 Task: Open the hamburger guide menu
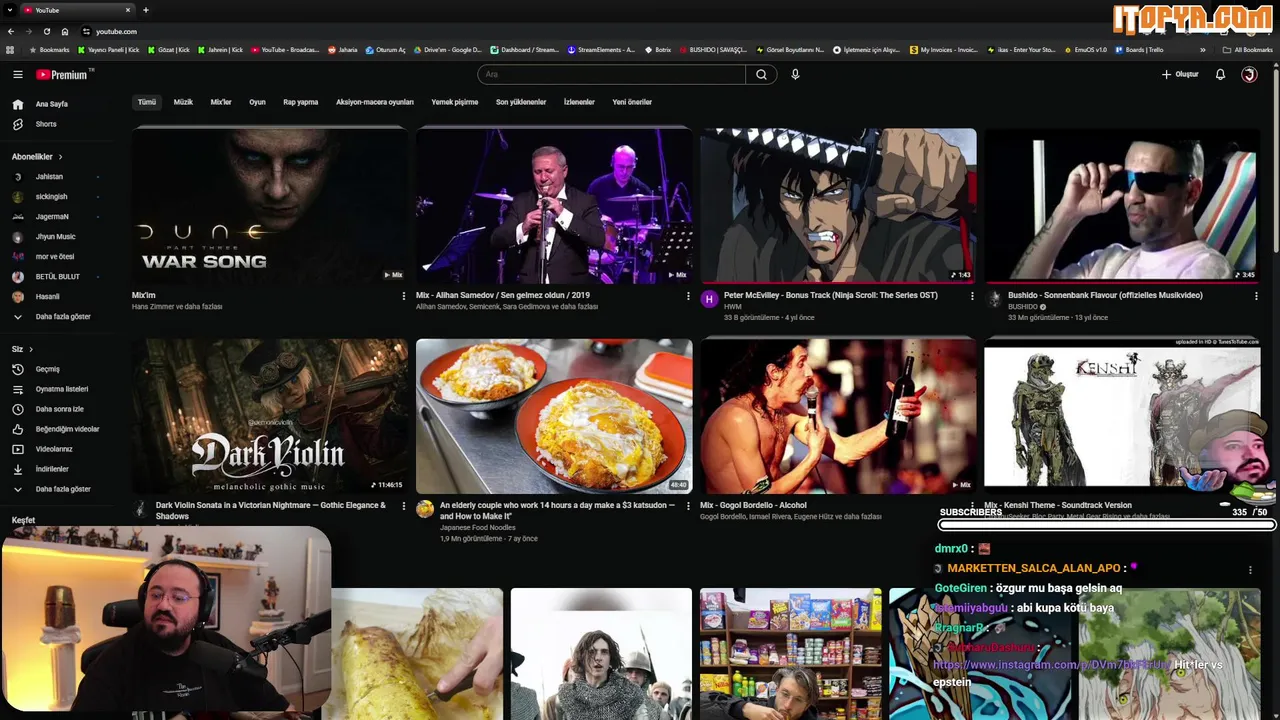tap(17, 74)
